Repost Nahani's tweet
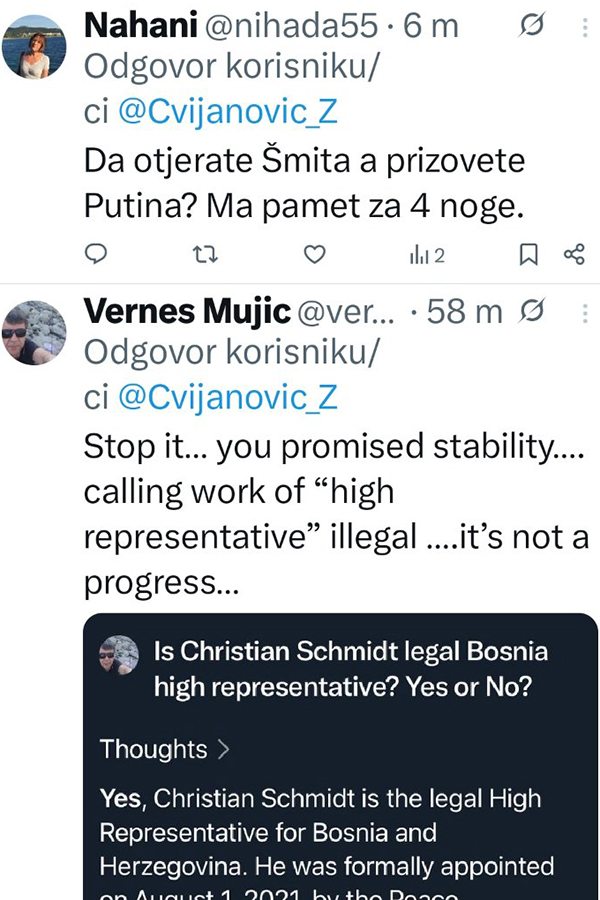Viewport: 600px width, 900px height. click(x=205, y=255)
